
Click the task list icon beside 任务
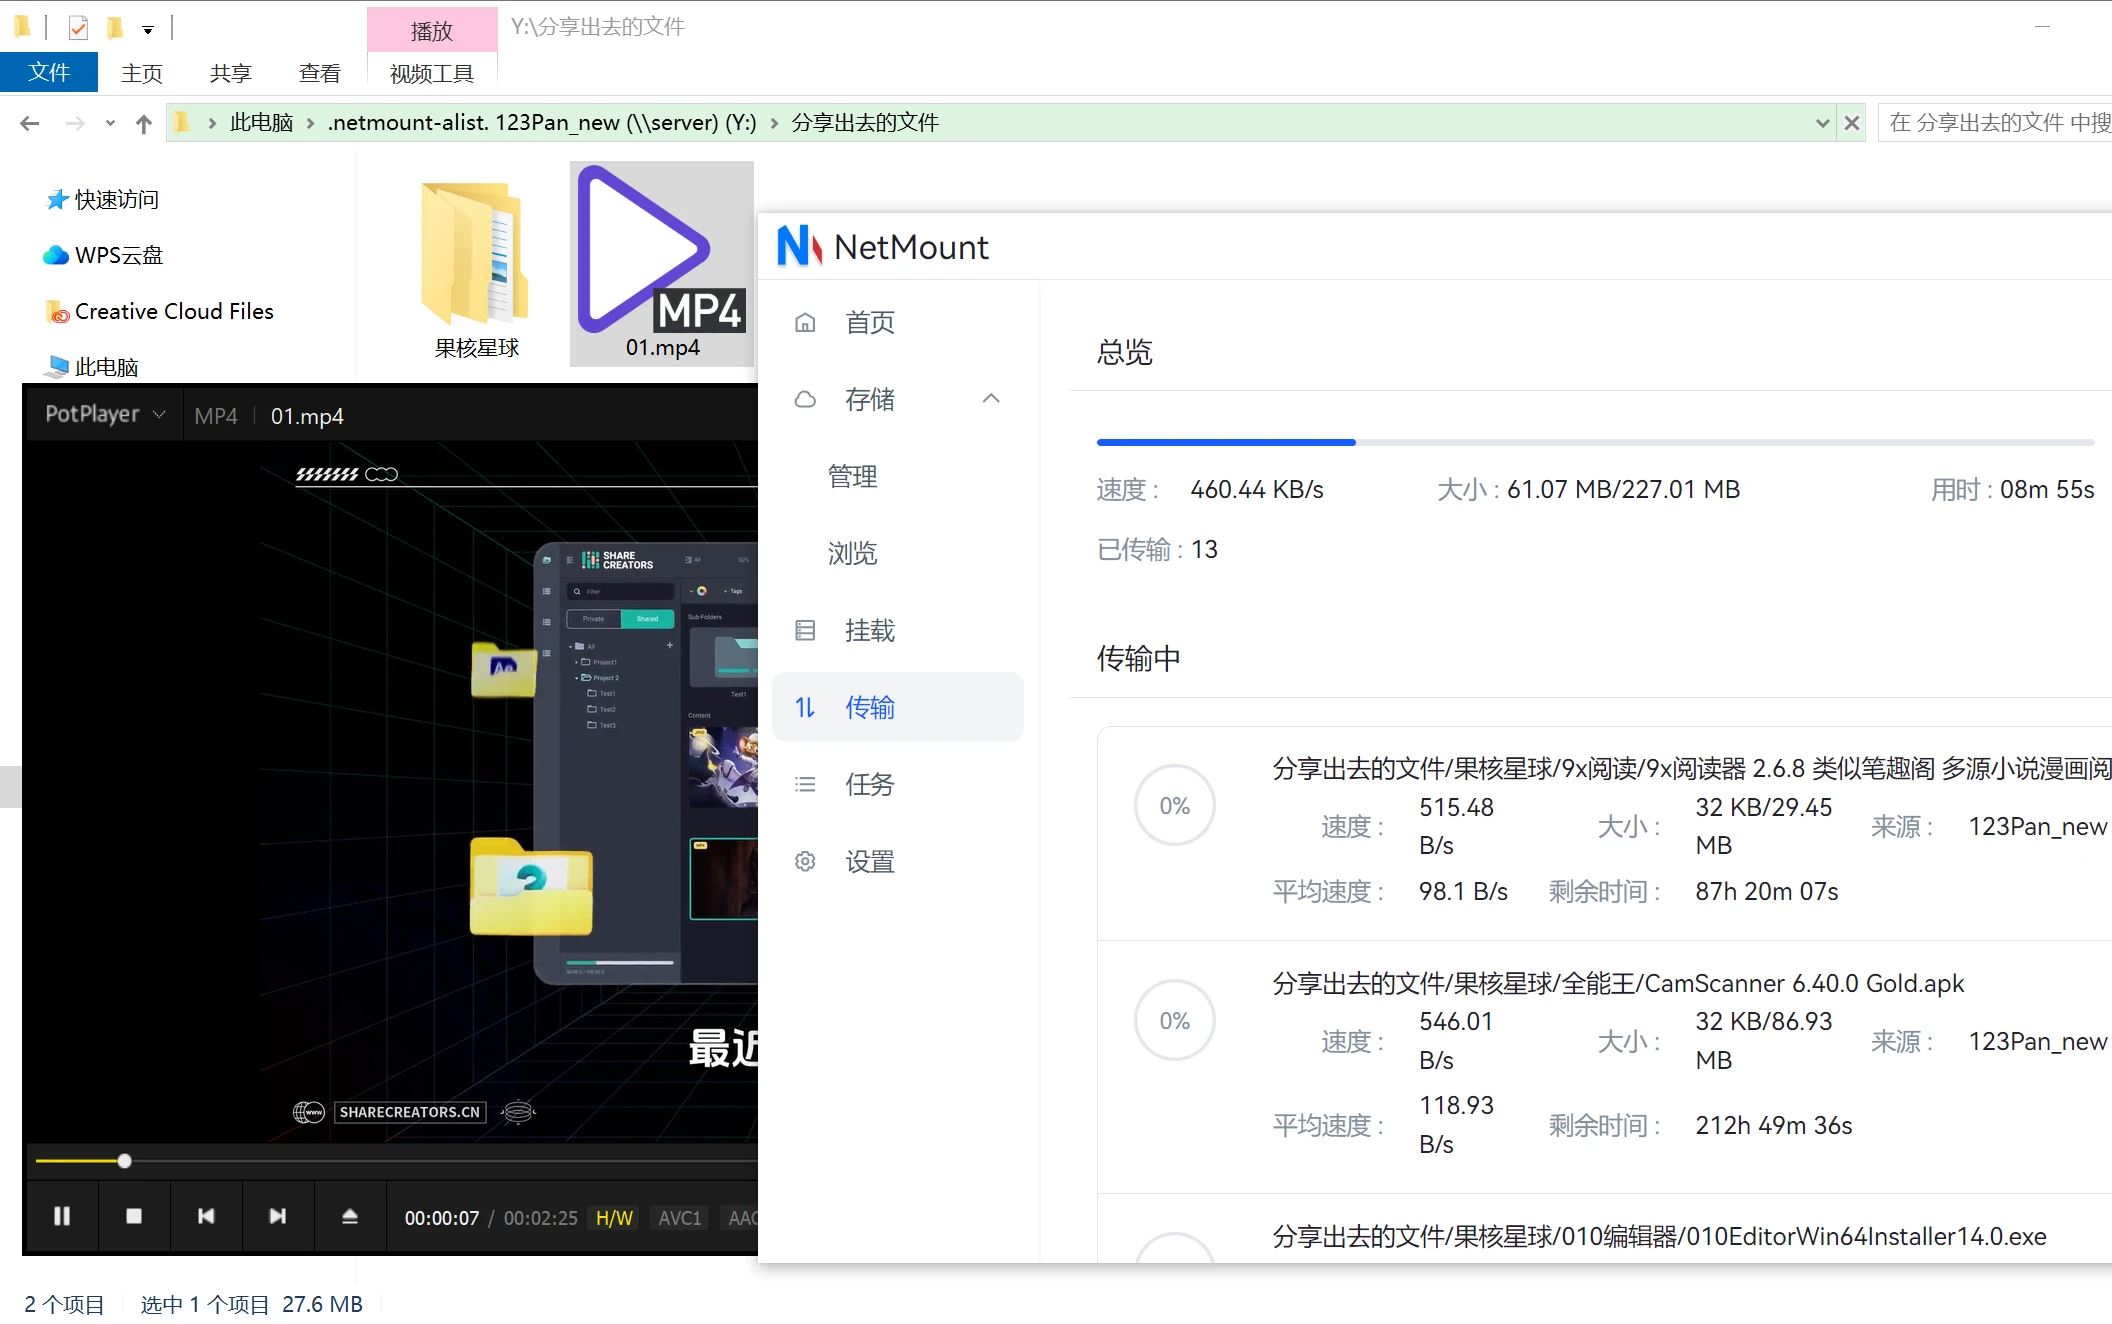(x=805, y=784)
